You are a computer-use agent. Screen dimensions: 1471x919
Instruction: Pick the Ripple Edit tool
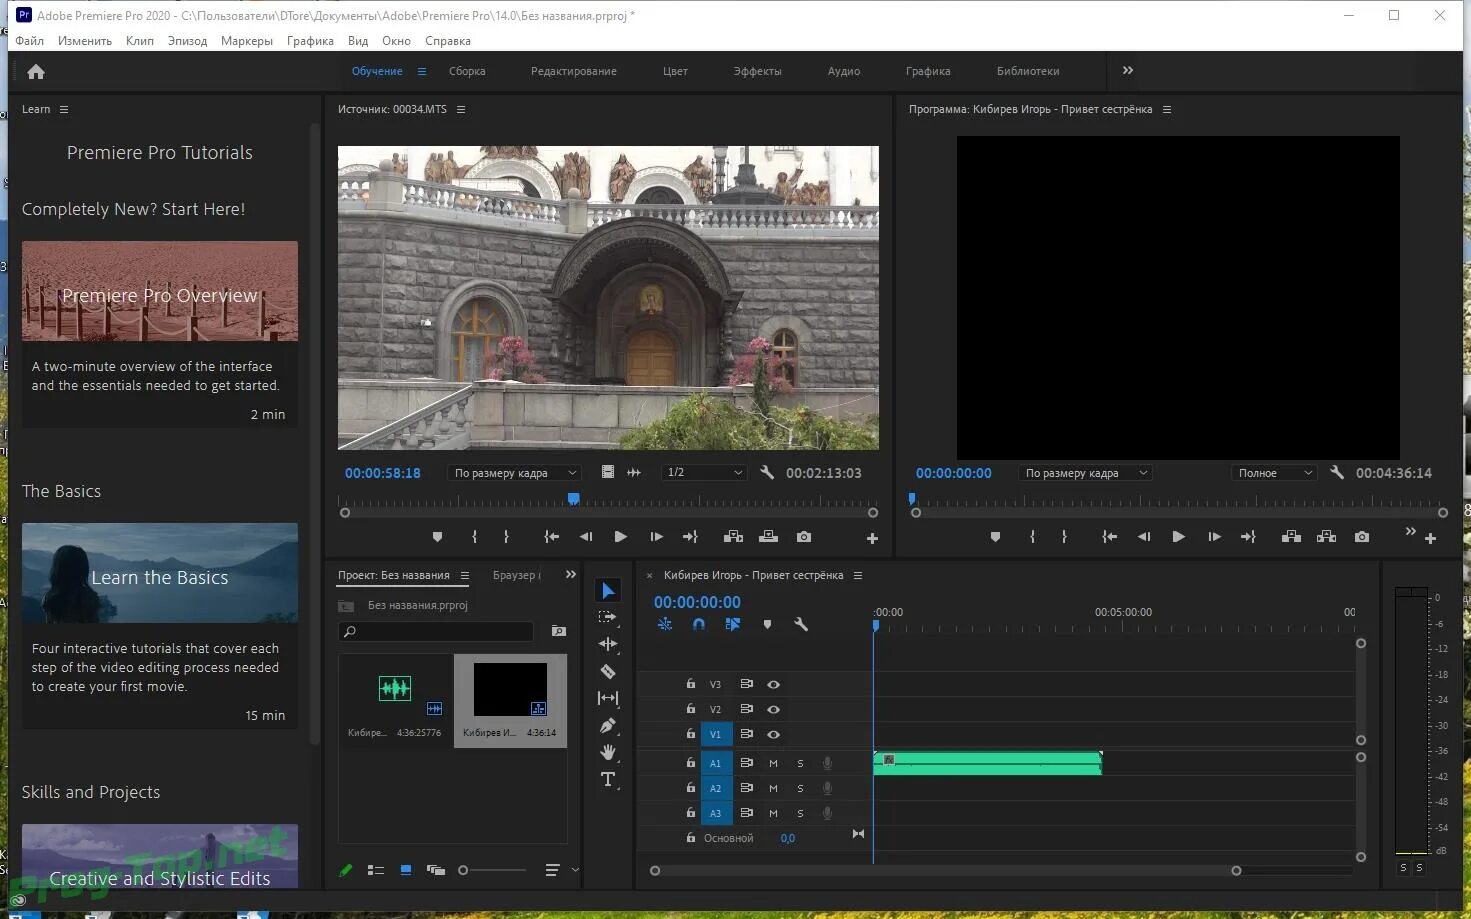tap(607, 644)
